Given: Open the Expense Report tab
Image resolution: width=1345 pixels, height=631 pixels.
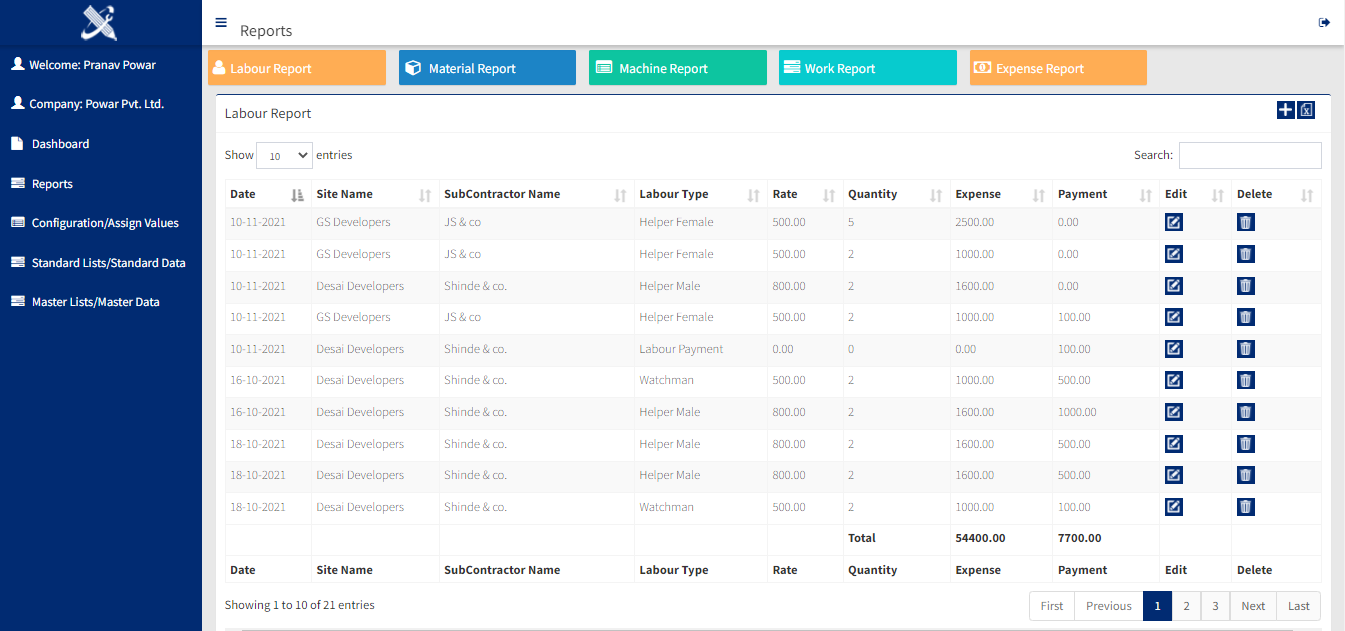Looking at the screenshot, I should click(1057, 68).
